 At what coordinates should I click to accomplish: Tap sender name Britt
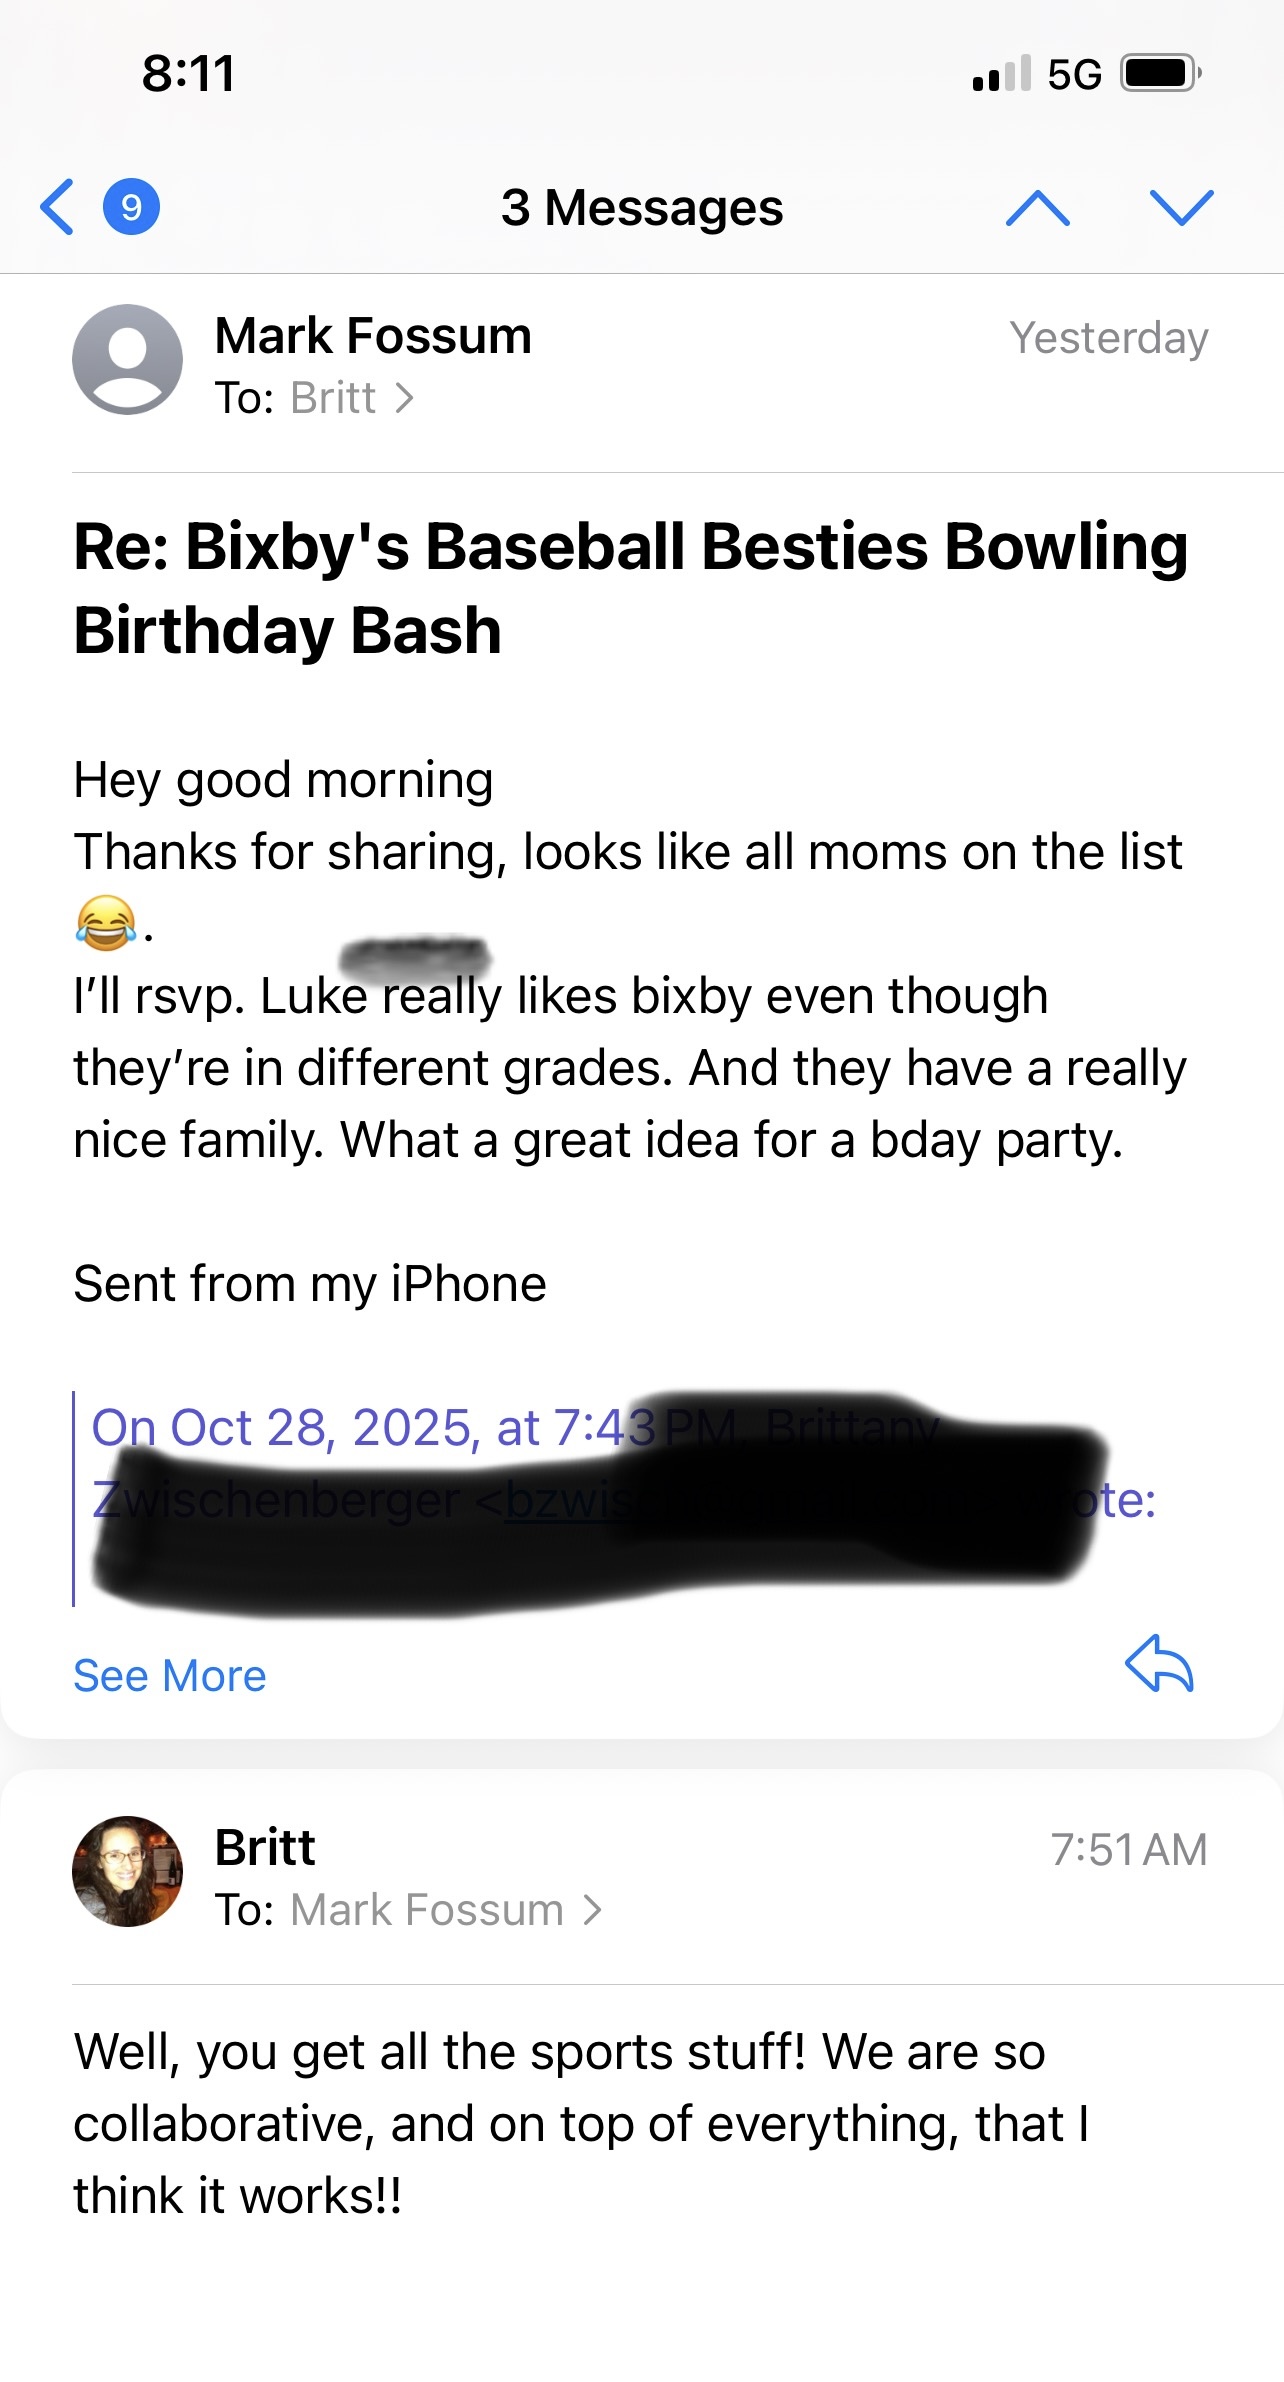tap(265, 1847)
